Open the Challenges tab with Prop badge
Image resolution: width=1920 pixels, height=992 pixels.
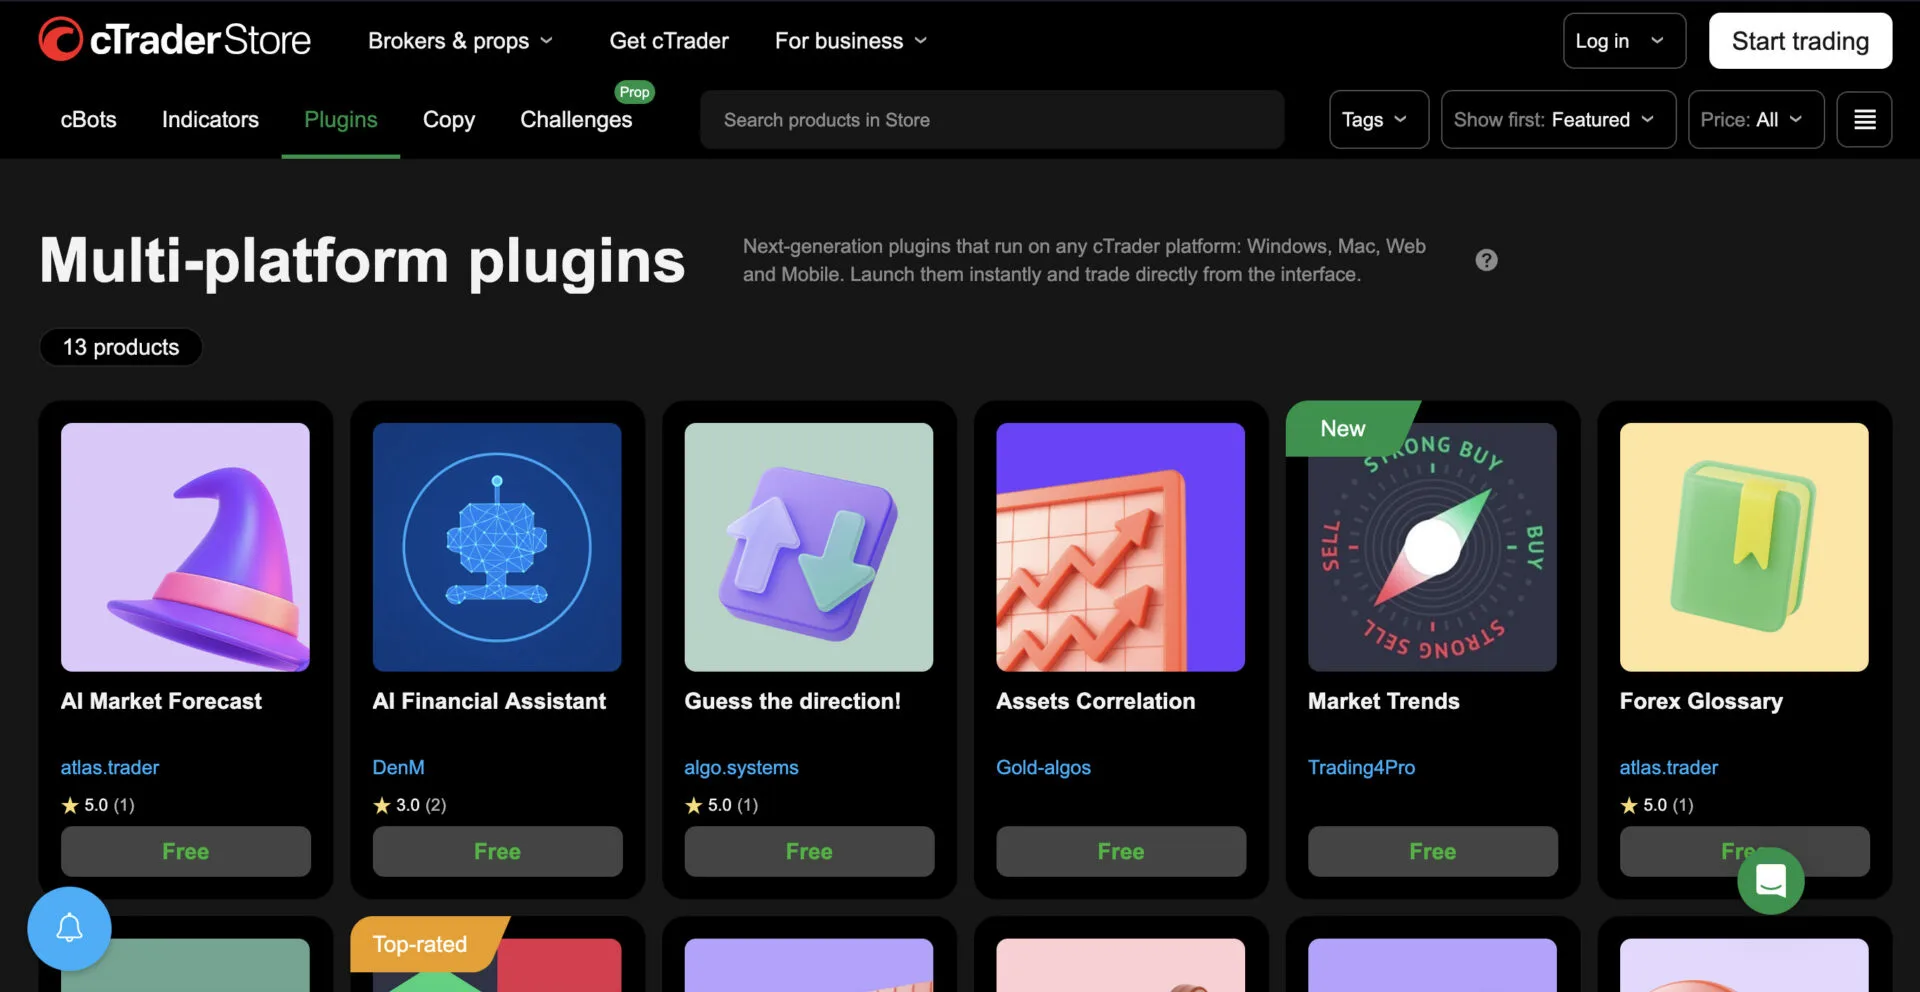576,119
